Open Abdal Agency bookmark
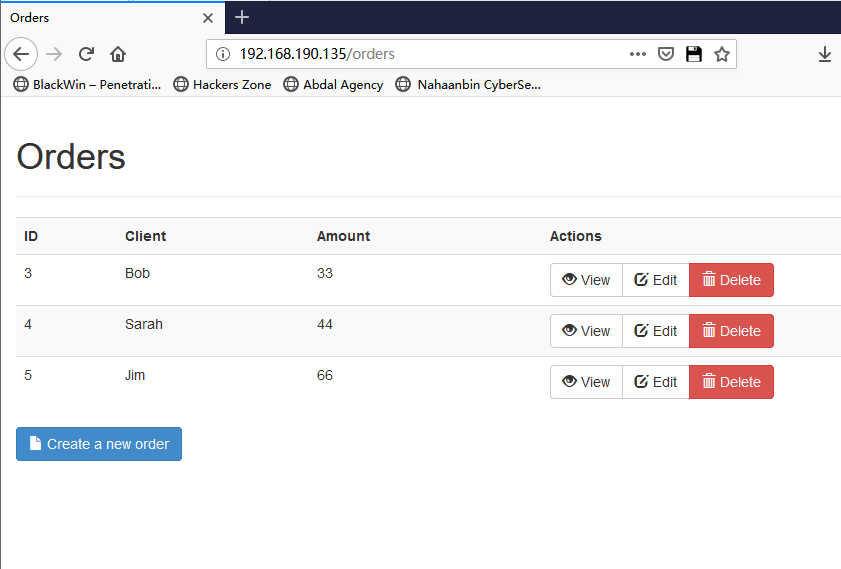 pos(334,85)
